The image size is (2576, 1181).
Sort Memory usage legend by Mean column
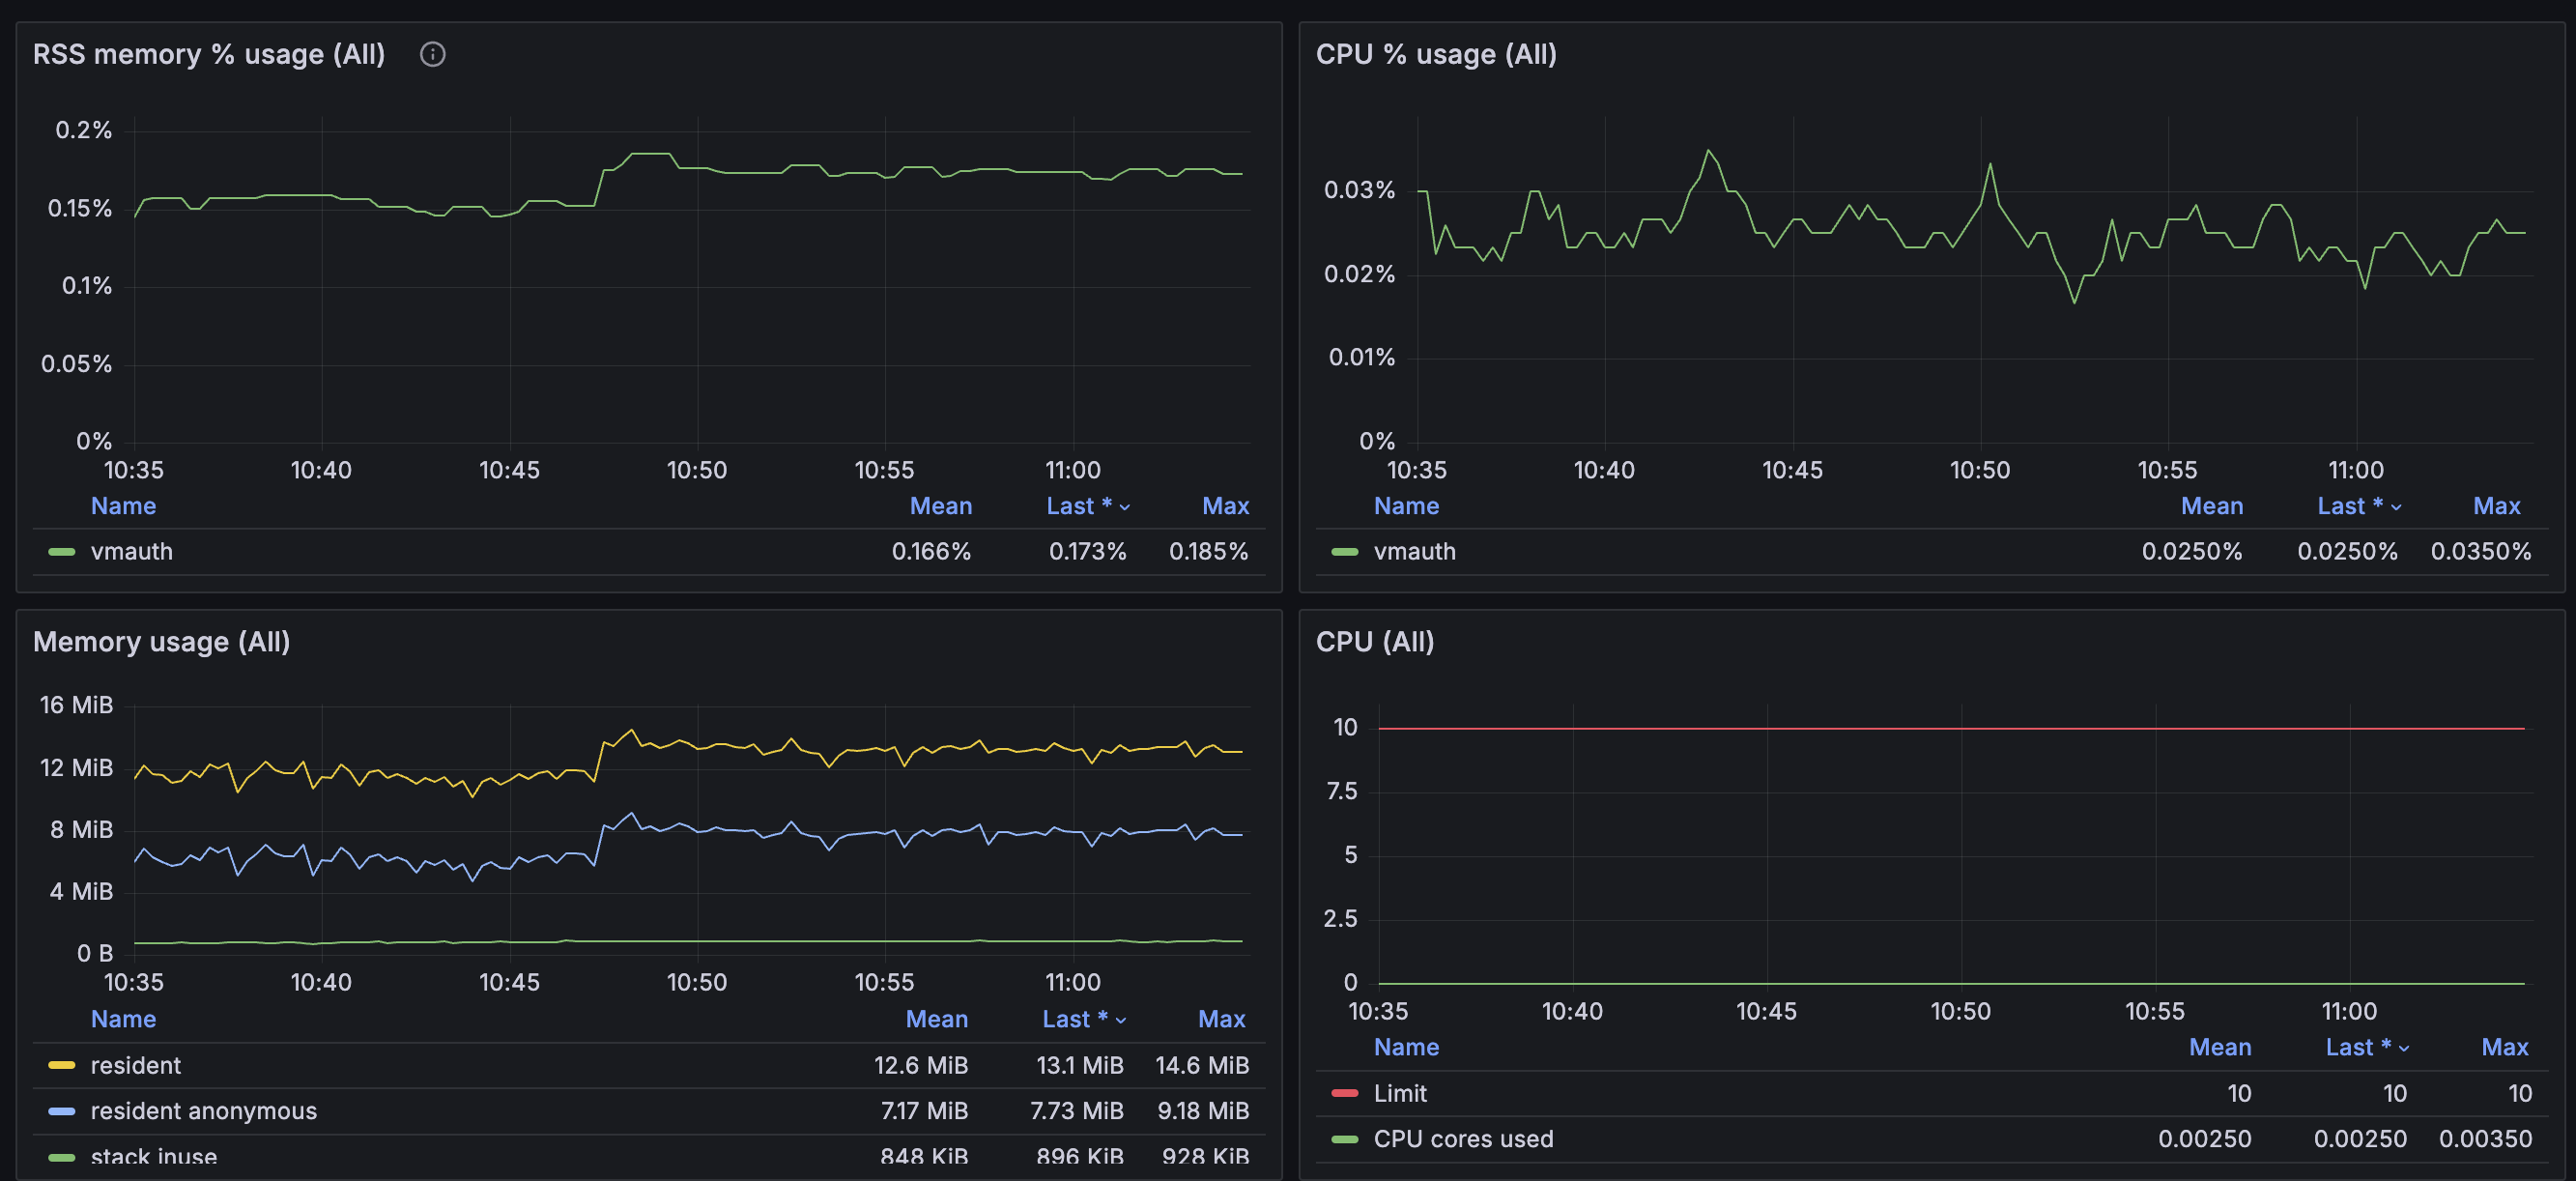(x=936, y=1019)
